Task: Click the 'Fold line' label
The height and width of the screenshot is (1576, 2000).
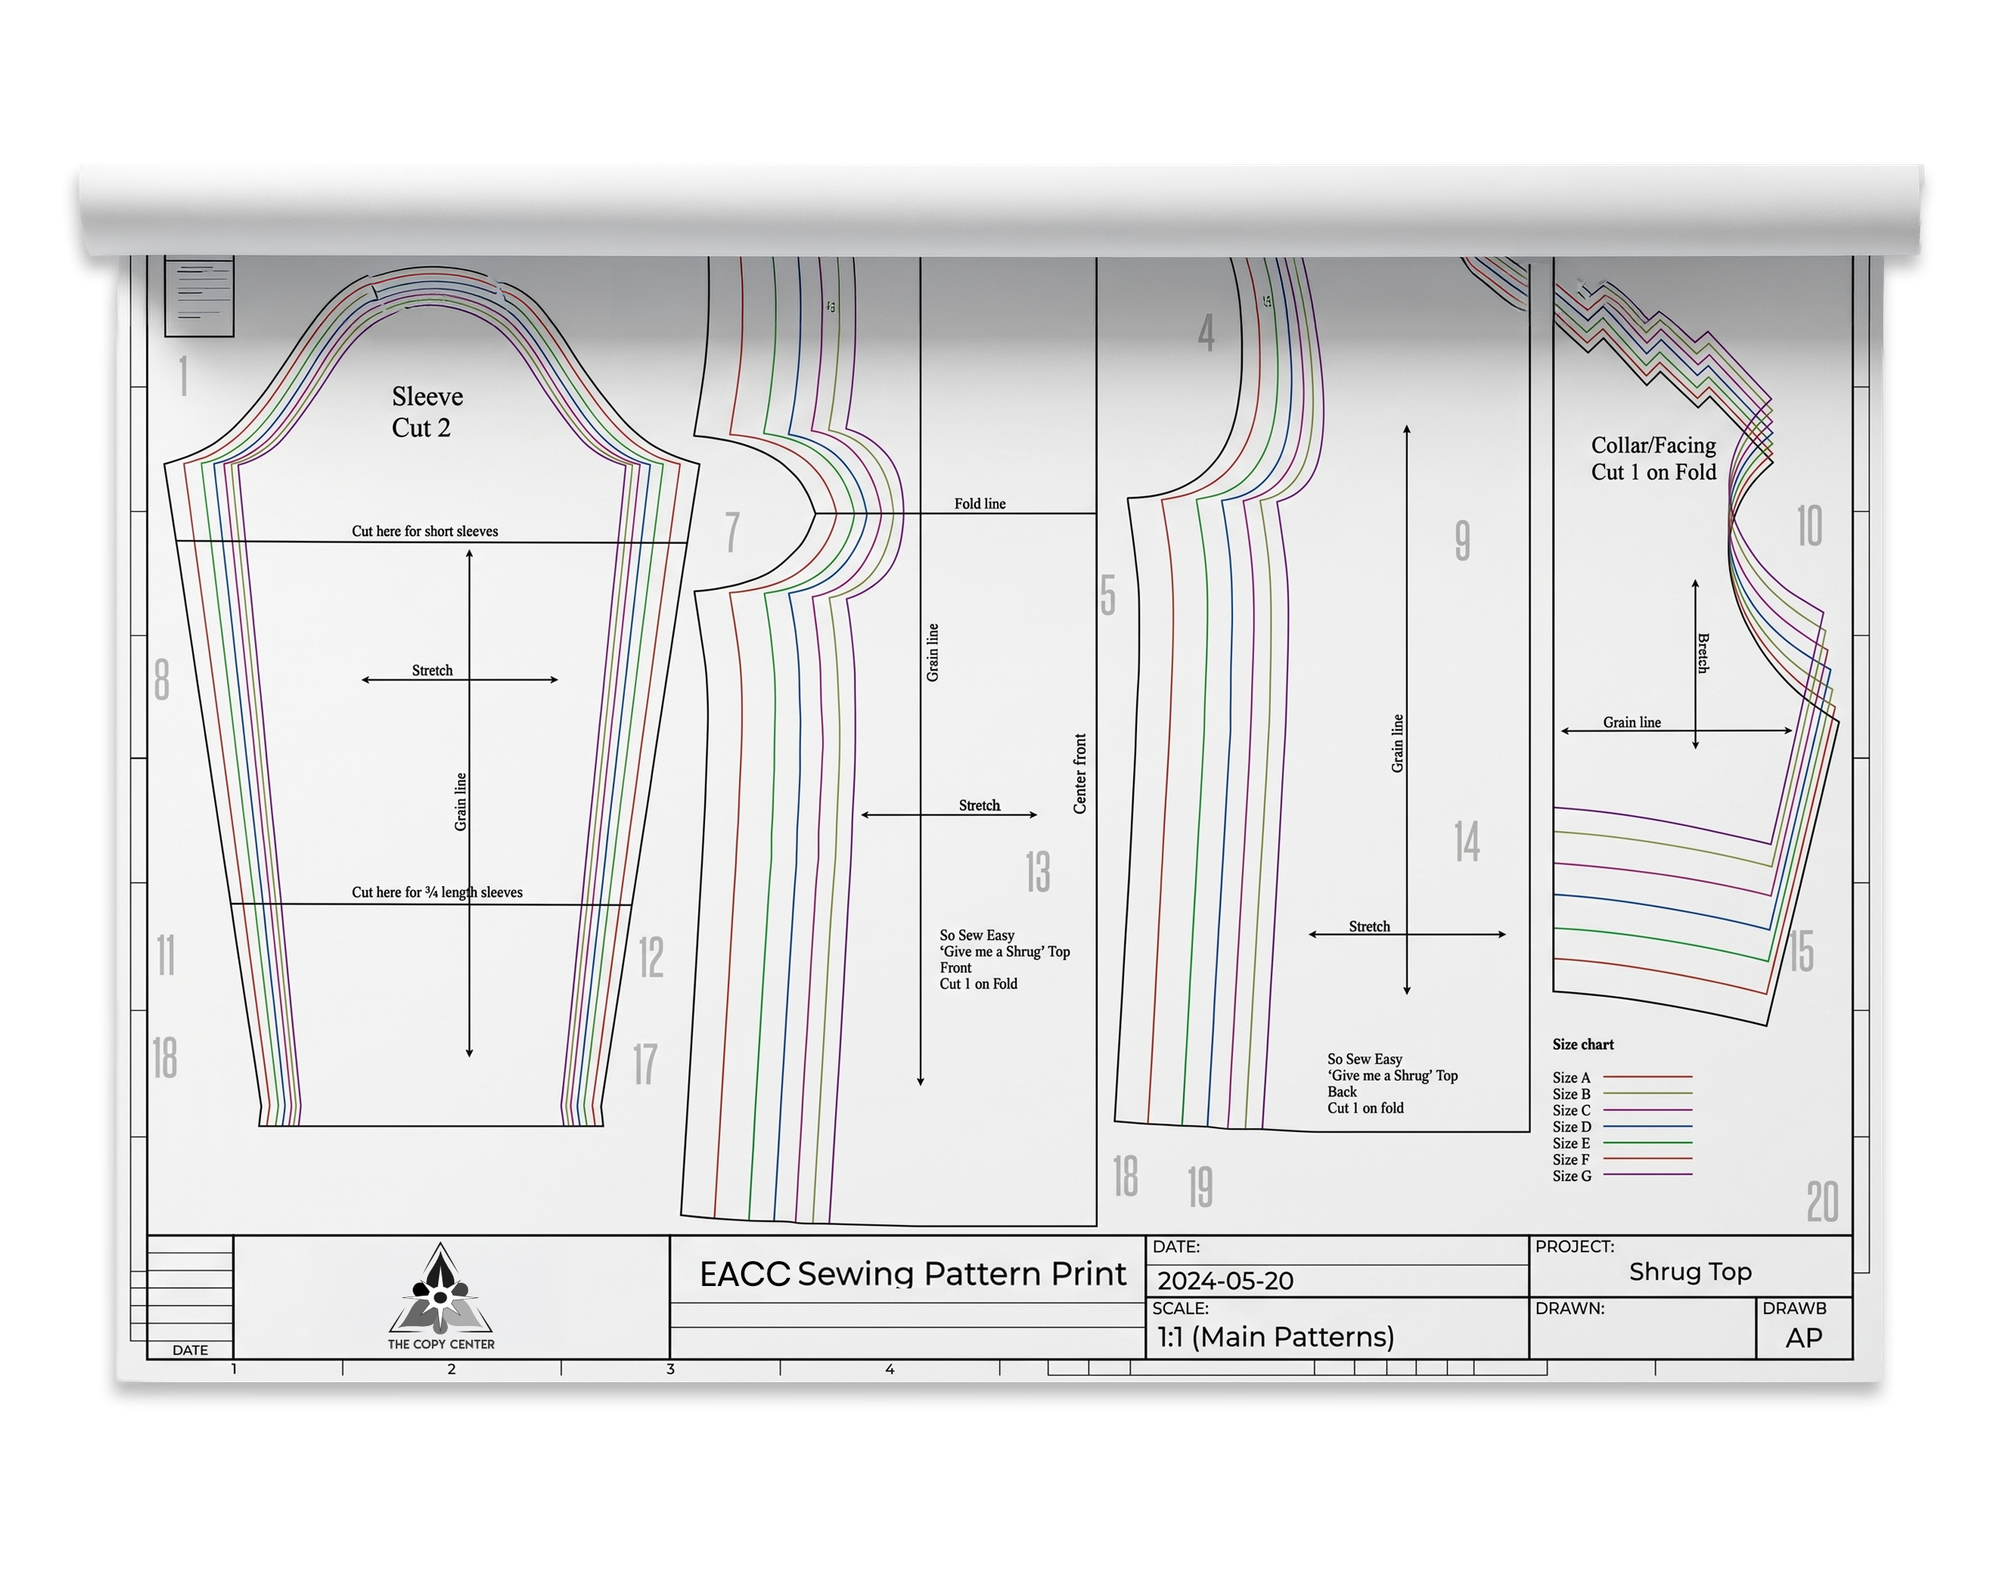Action: [980, 503]
